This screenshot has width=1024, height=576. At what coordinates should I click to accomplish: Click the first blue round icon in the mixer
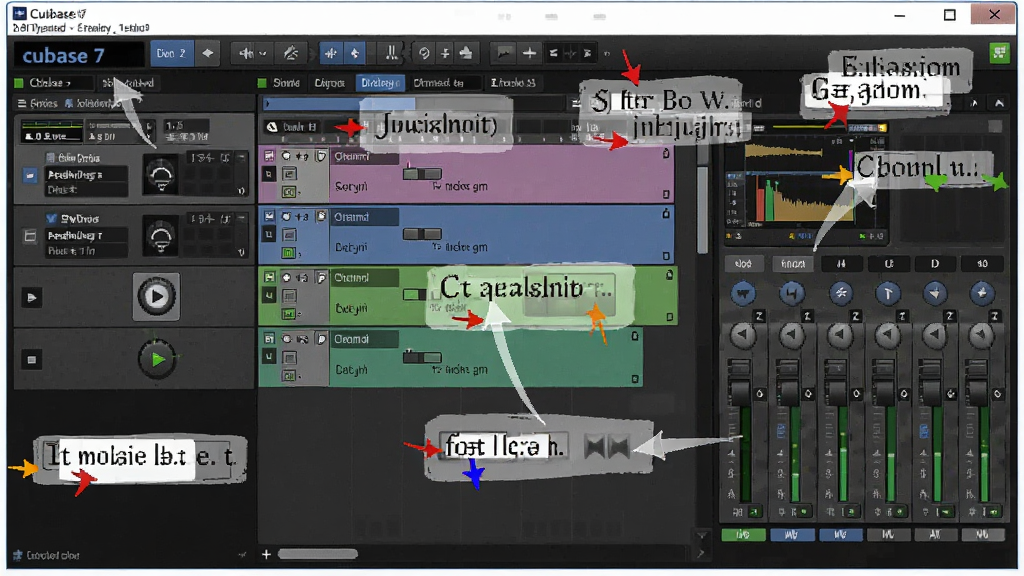[x=743, y=294]
